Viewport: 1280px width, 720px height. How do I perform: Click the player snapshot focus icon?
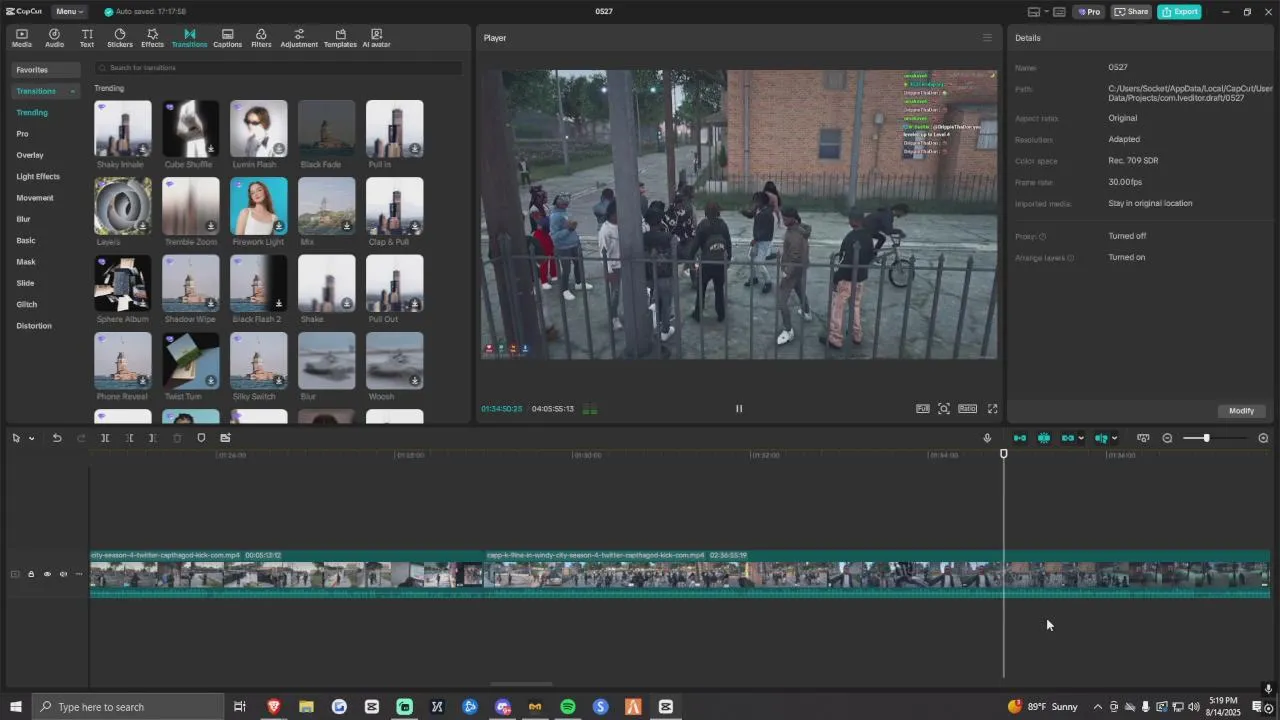click(943, 408)
